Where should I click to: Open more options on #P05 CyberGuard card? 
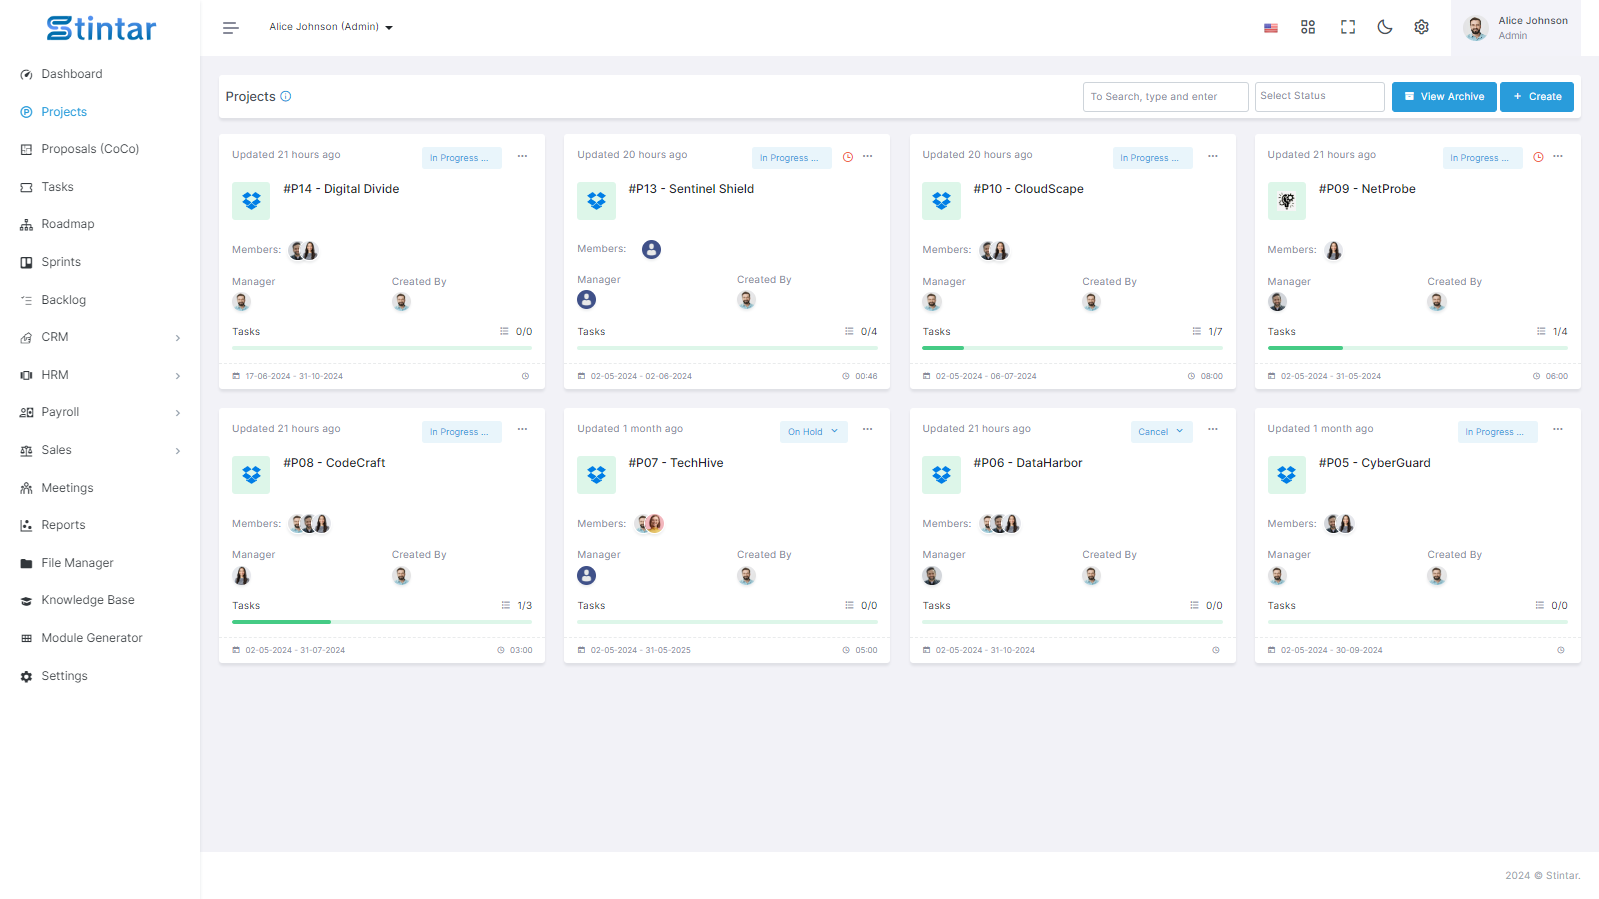(1558, 429)
